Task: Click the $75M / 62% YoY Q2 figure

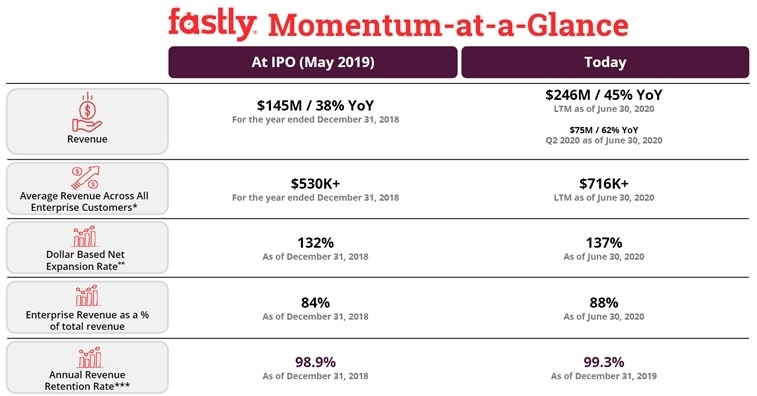Action: coord(604,130)
